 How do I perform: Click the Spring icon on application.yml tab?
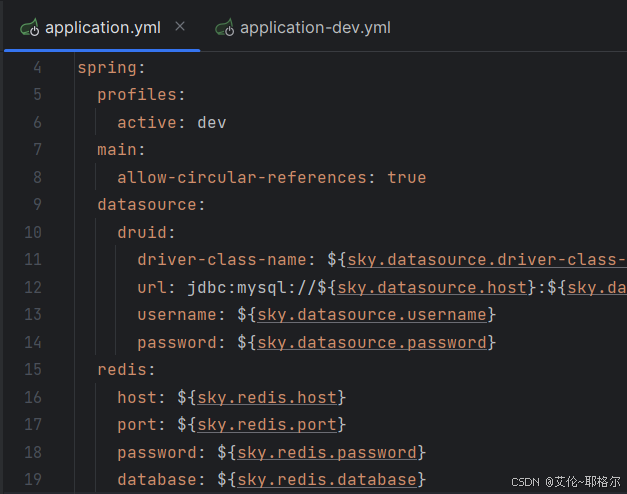coord(30,28)
